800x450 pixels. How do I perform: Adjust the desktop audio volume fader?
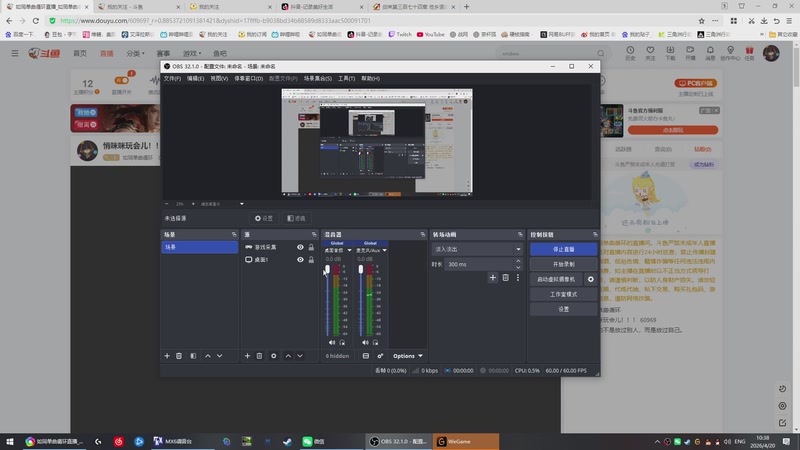[328, 269]
